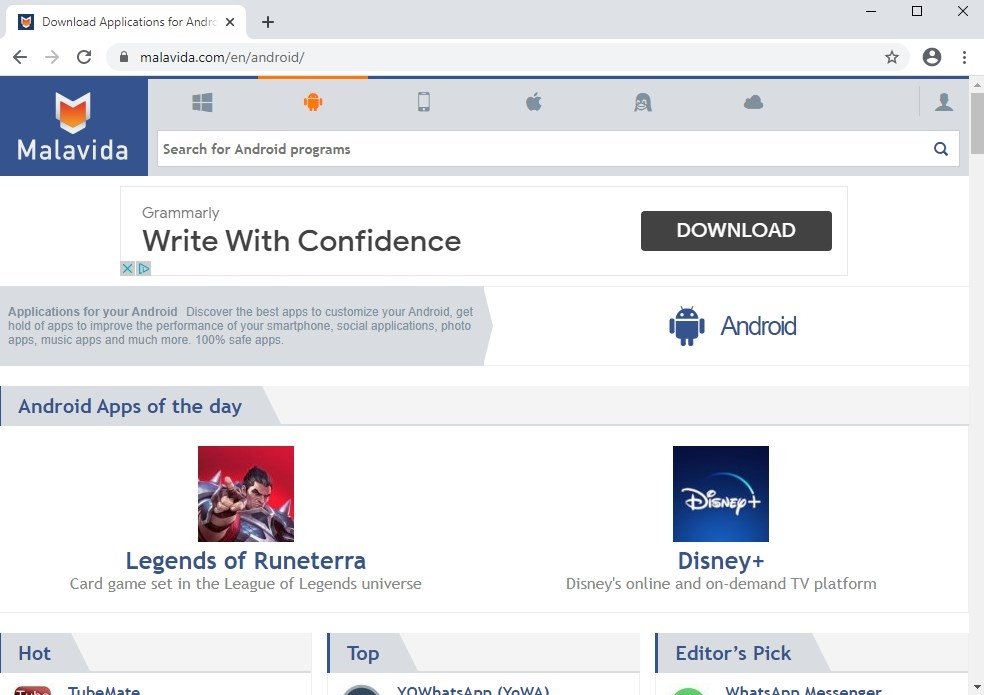Screen dimensions: 984x695
Task: Click the Malavida logo
Action: point(73,126)
